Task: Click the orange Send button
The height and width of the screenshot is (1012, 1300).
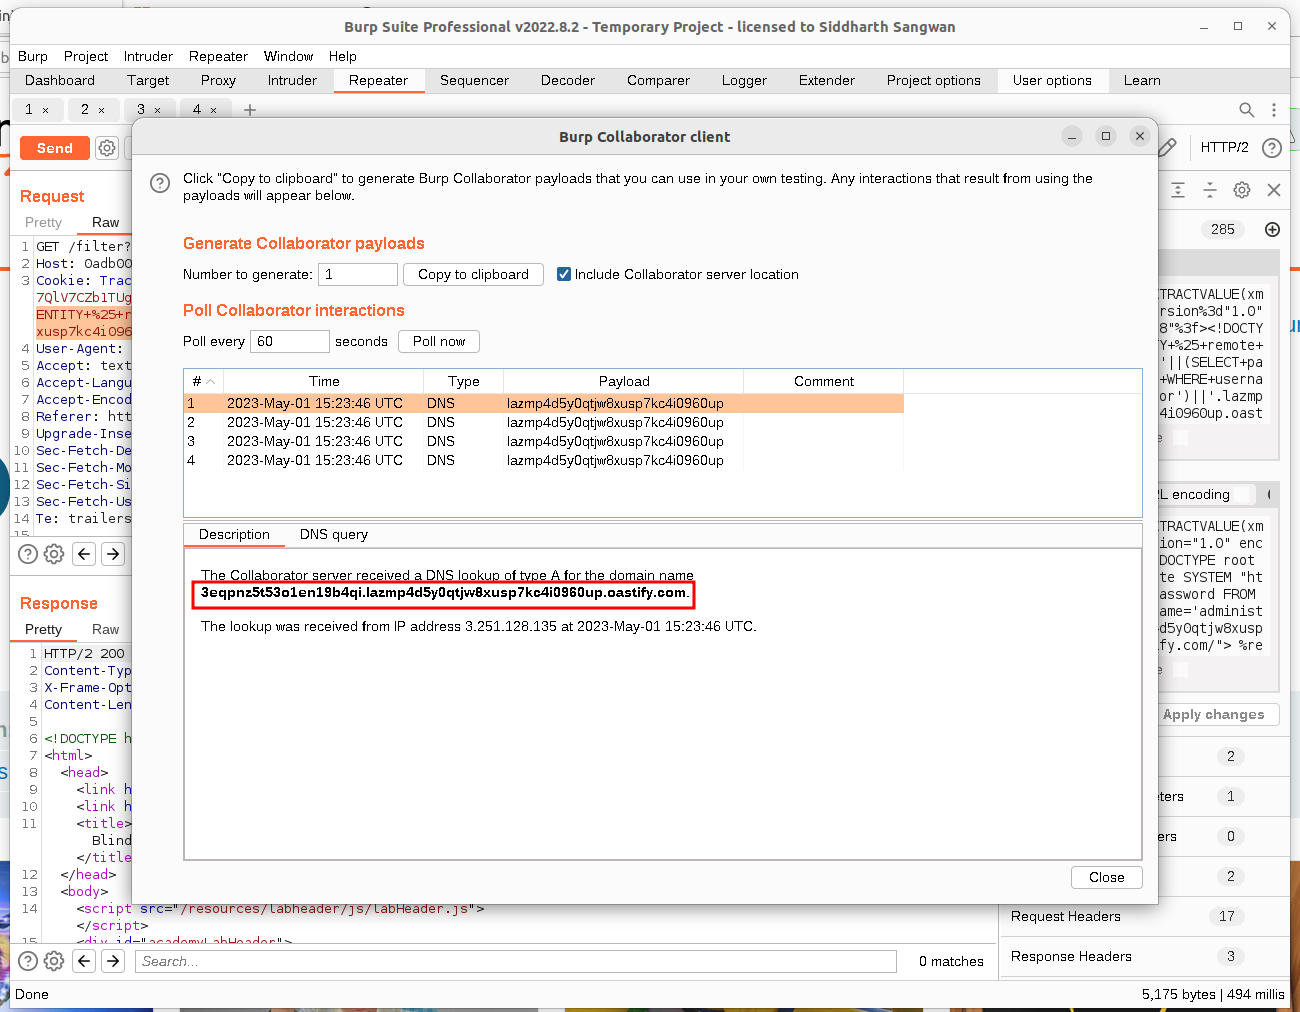Action: point(55,148)
